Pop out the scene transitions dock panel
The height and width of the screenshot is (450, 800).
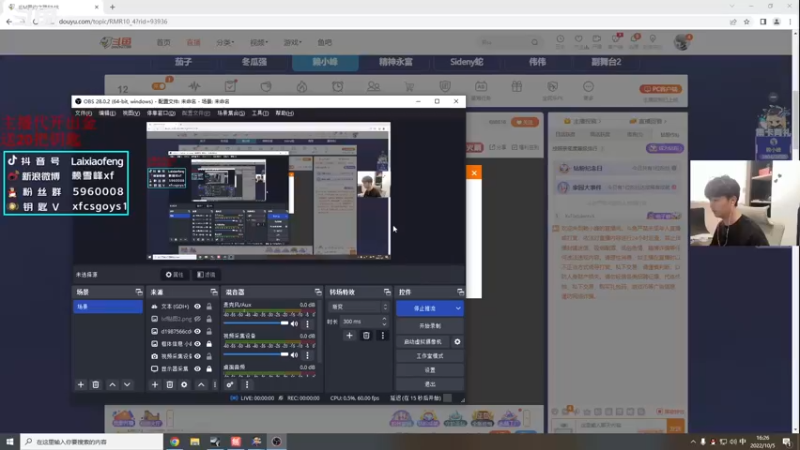click(387, 292)
